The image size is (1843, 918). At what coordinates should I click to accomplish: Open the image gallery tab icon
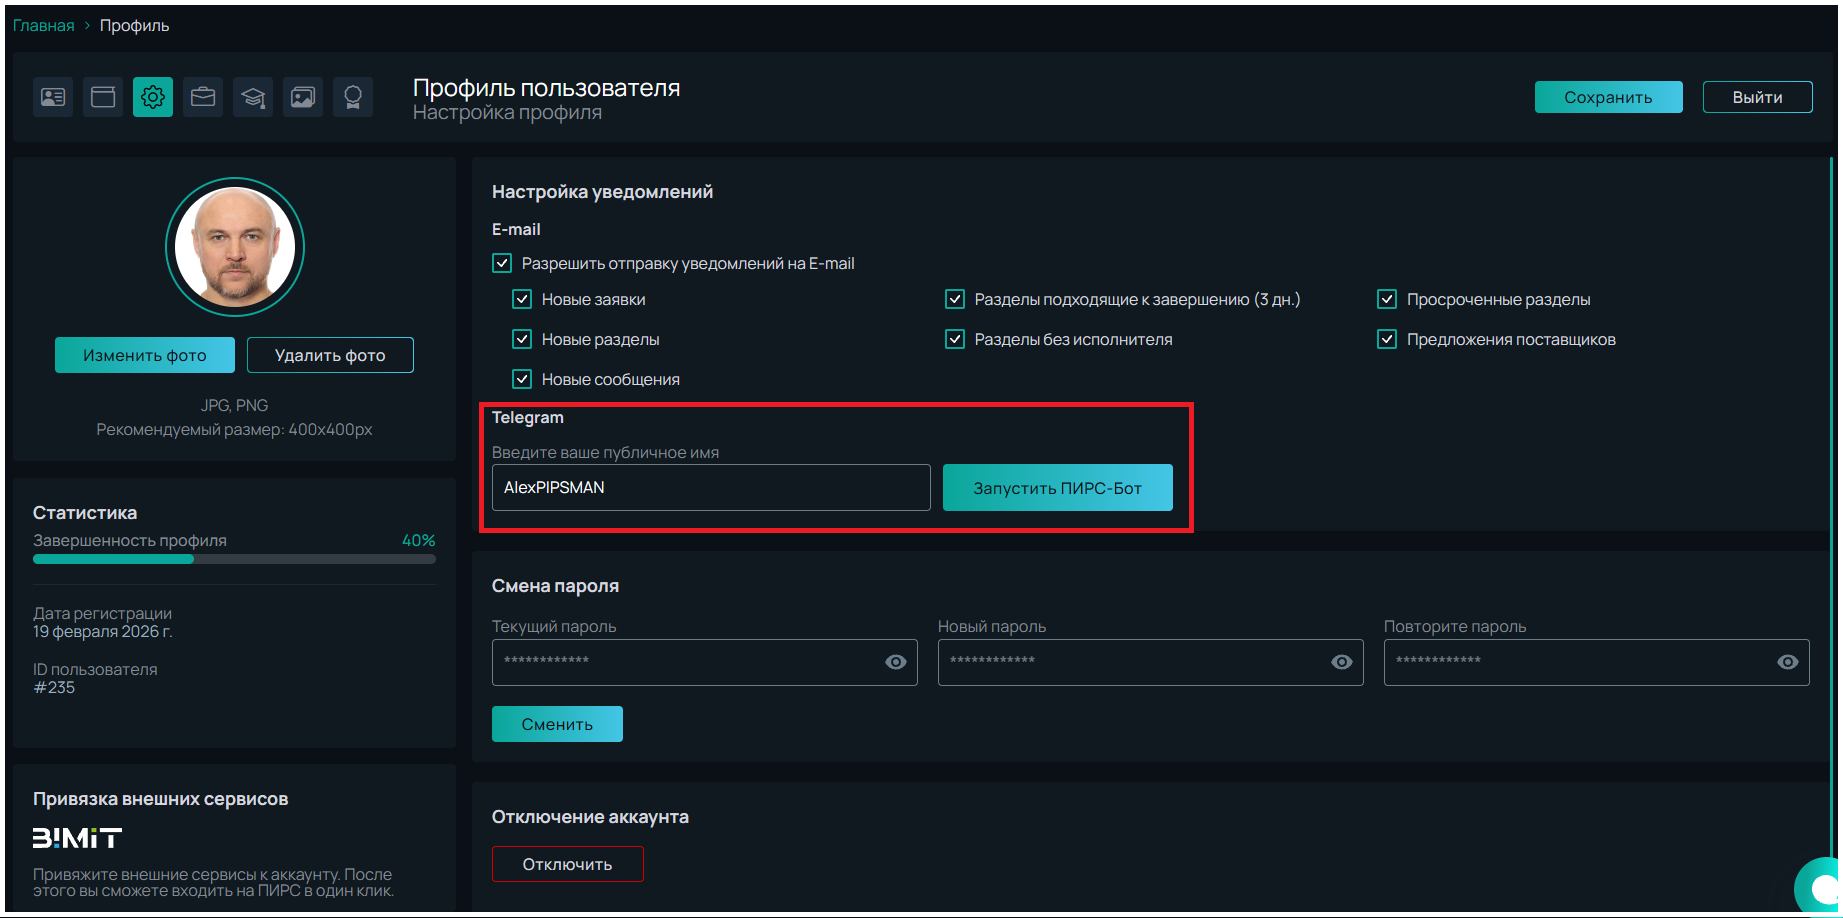[303, 97]
